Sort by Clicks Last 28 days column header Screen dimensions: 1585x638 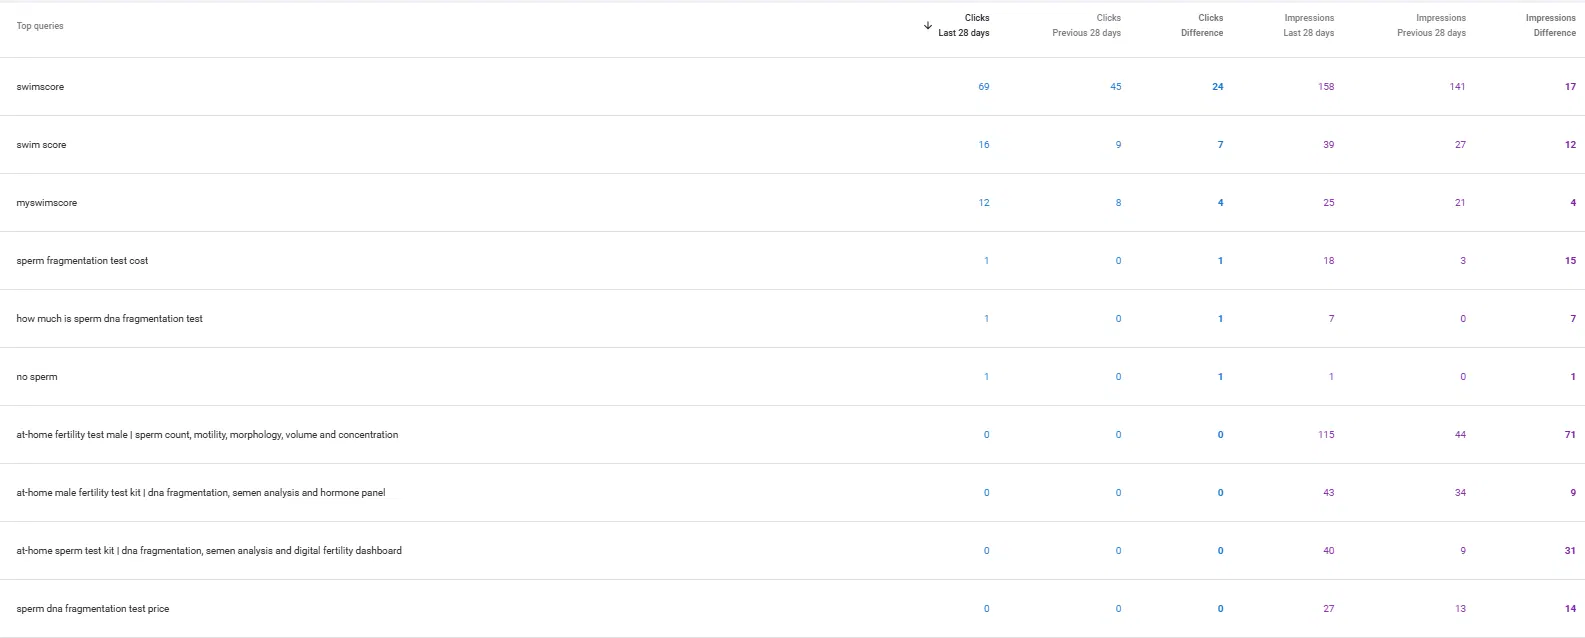coord(964,25)
